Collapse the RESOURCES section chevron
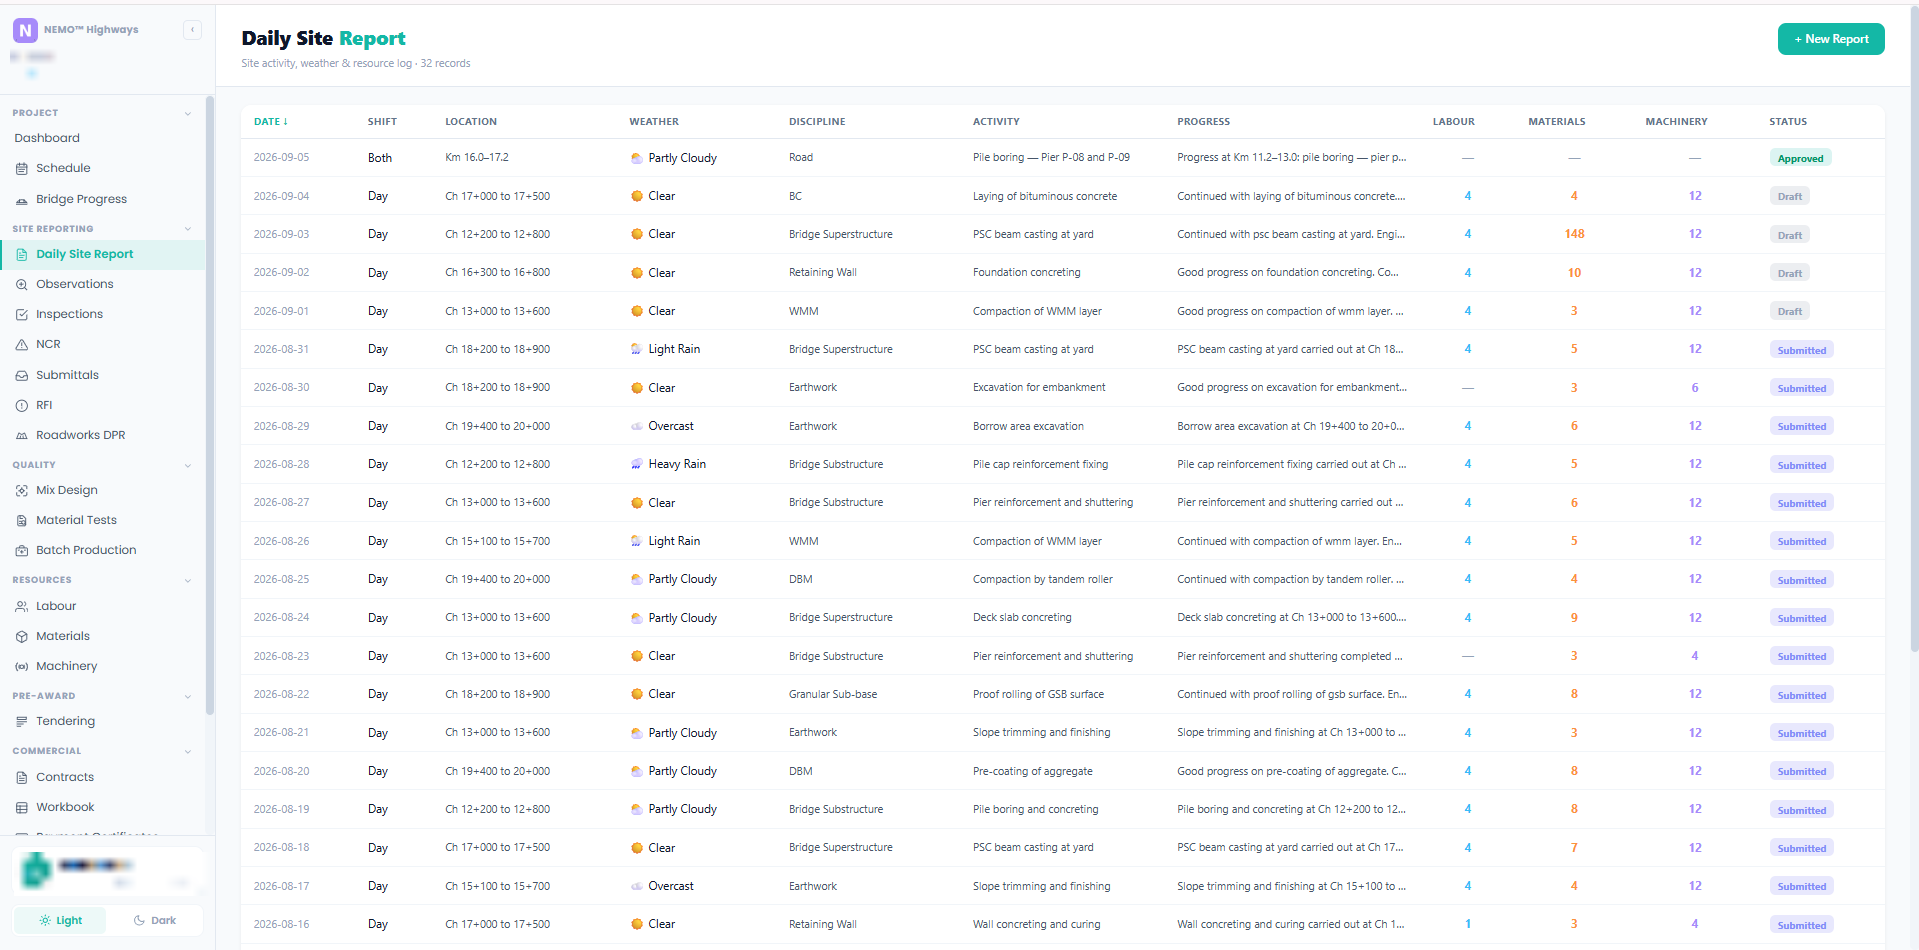Viewport: 1919px width, 950px height. 188,581
